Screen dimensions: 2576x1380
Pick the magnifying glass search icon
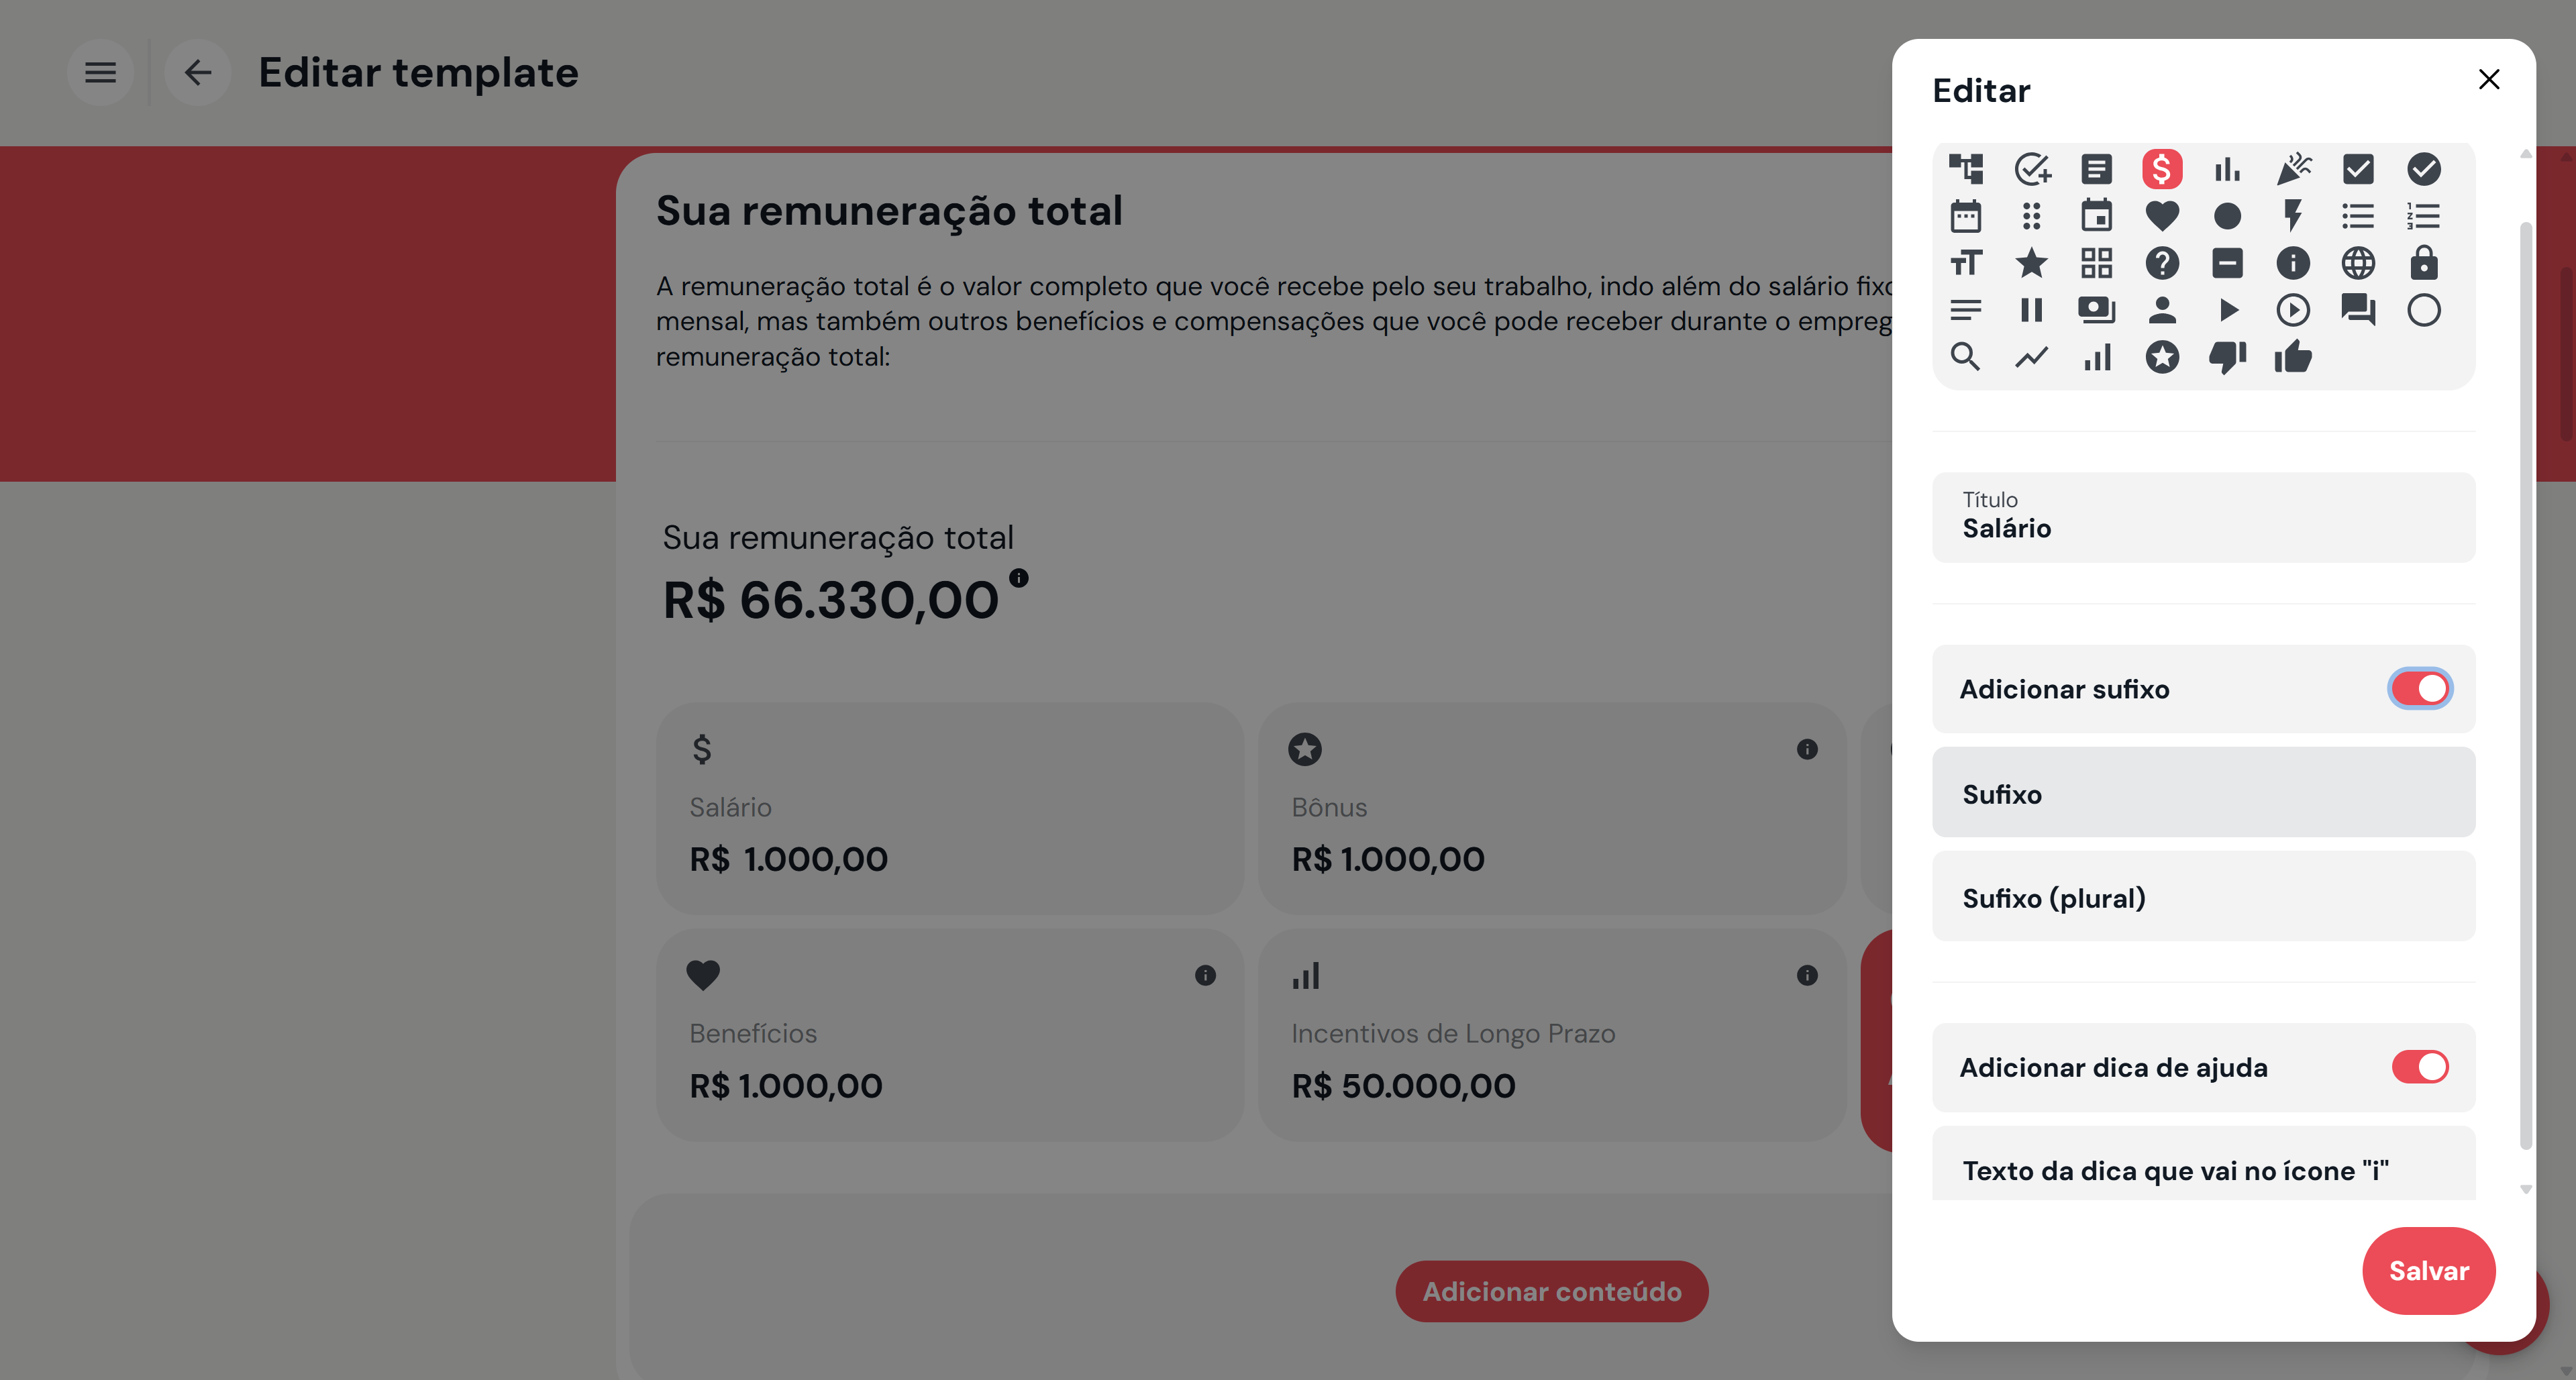(1965, 357)
